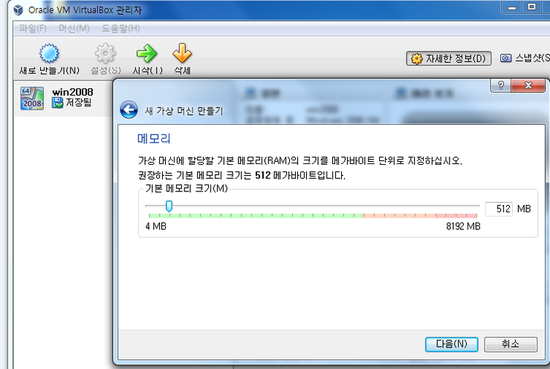The image size is (550, 369).
Task: Click the memory size slider handle
Action: (169, 206)
